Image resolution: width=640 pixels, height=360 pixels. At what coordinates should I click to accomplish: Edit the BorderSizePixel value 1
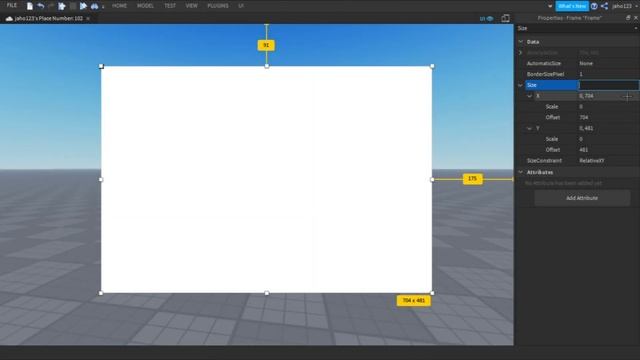(x=608, y=74)
